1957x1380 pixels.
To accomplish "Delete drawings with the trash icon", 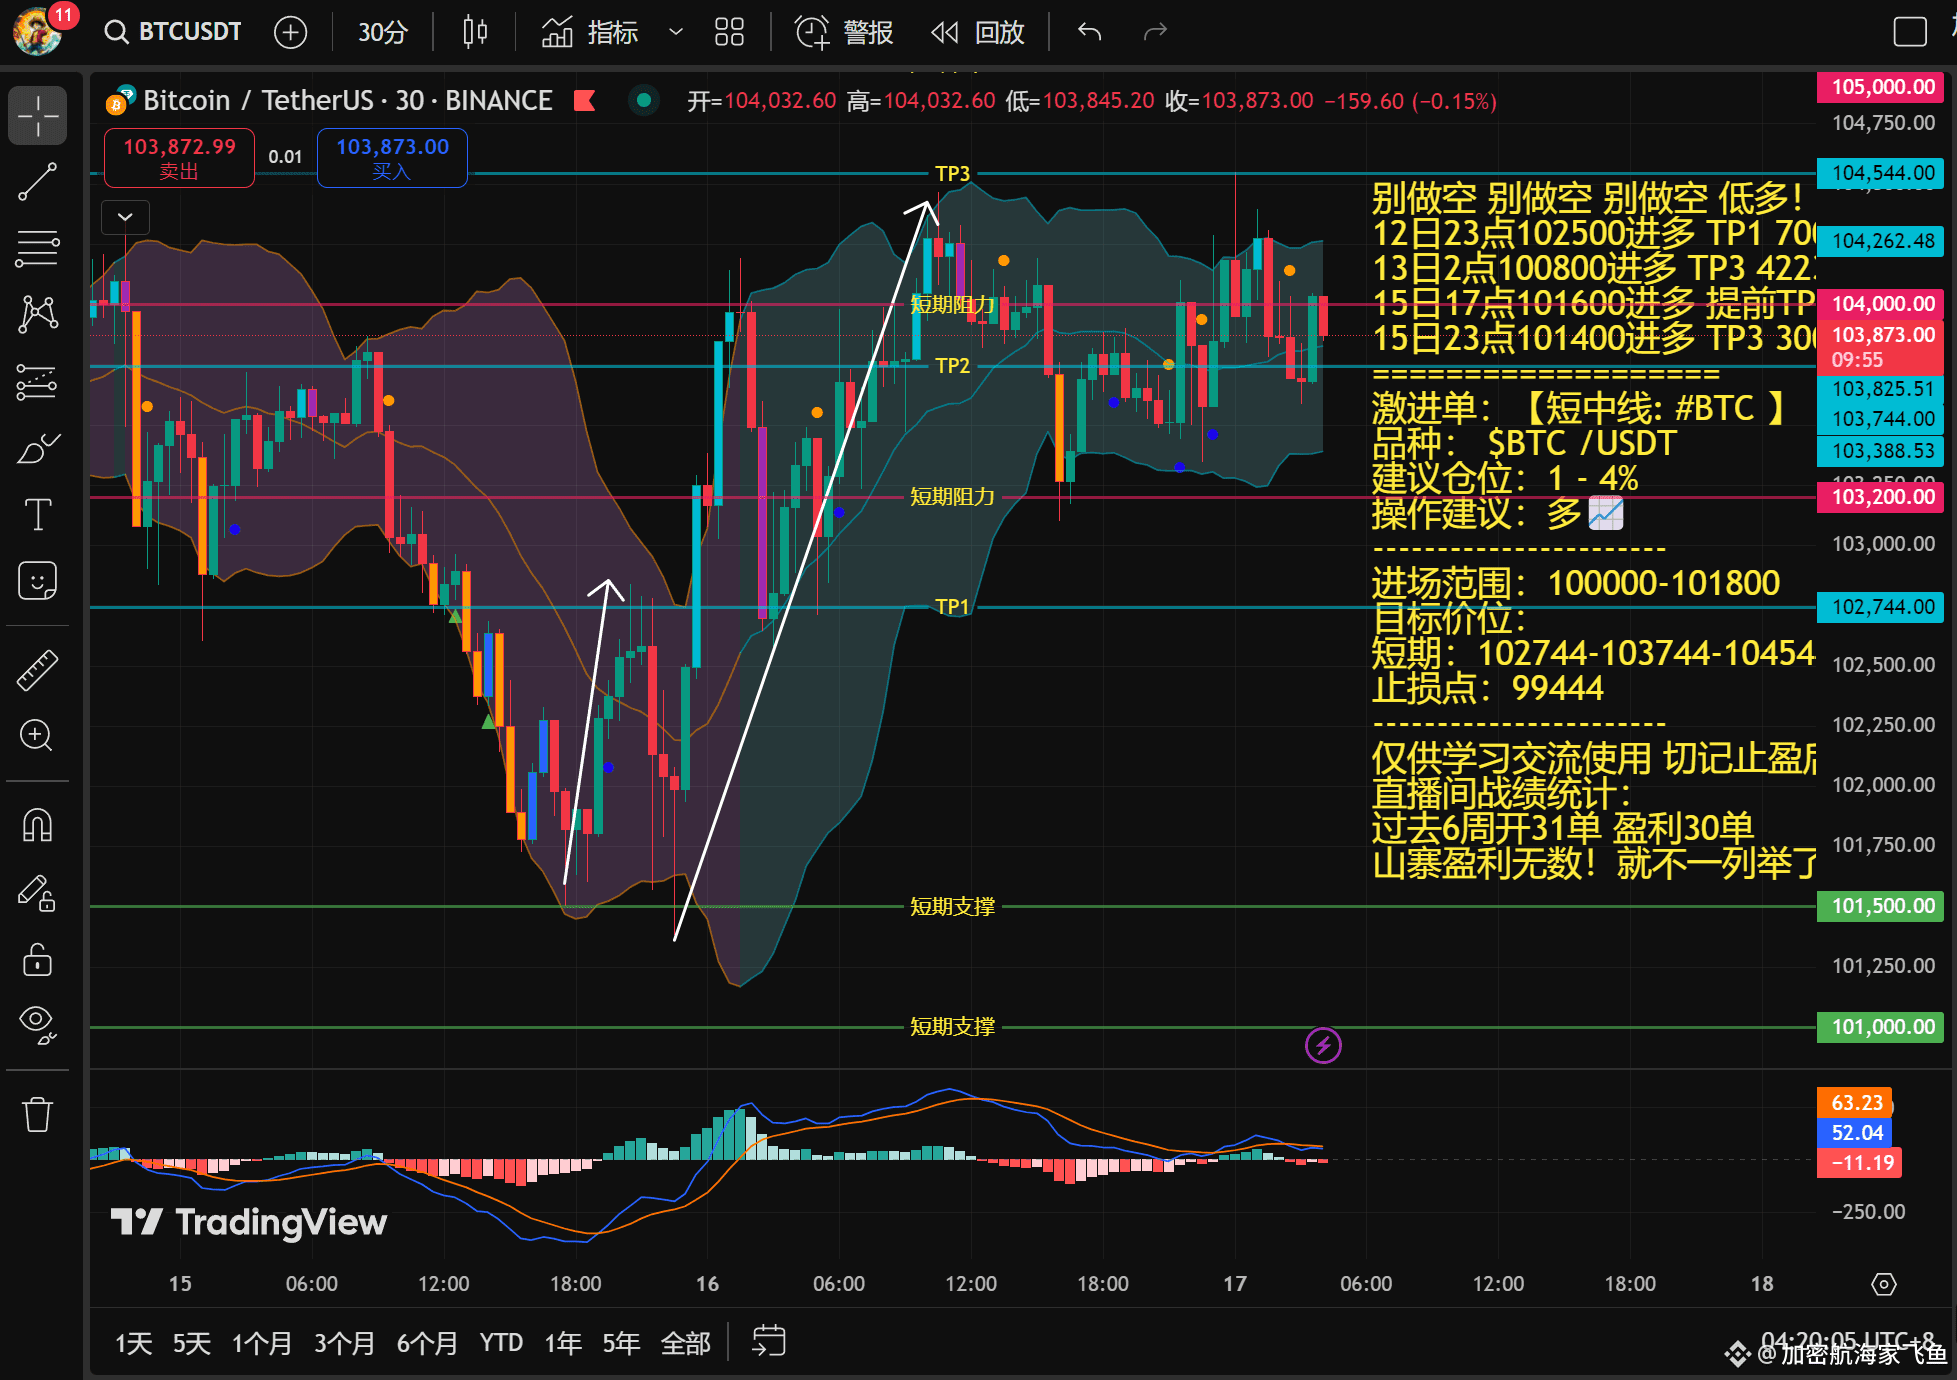I will pyautogui.click(x=38, y=1114).
